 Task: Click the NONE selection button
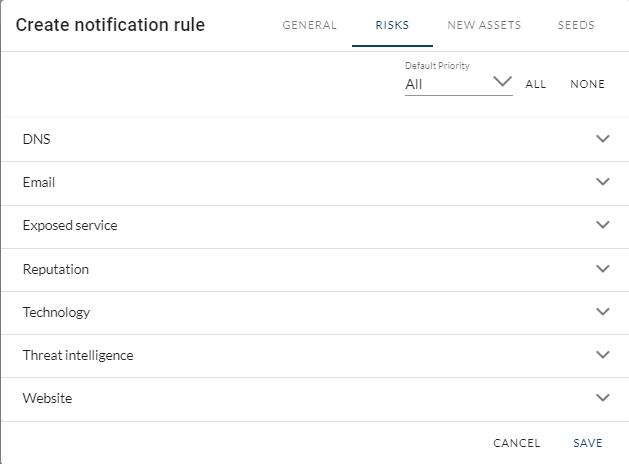click(587, 84)
